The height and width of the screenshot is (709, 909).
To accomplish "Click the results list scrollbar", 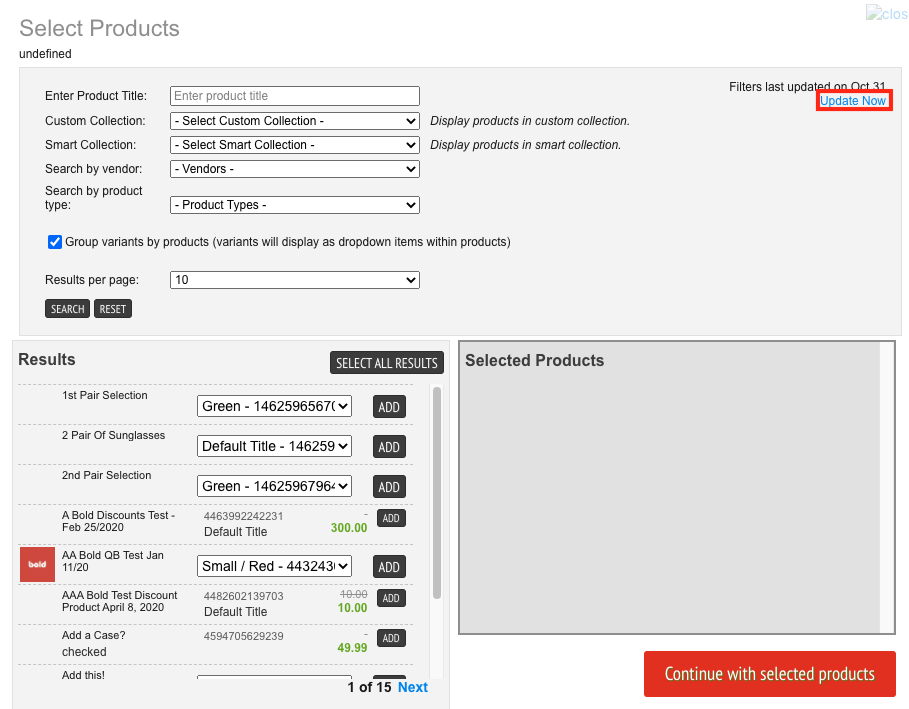I will (437, 493).
